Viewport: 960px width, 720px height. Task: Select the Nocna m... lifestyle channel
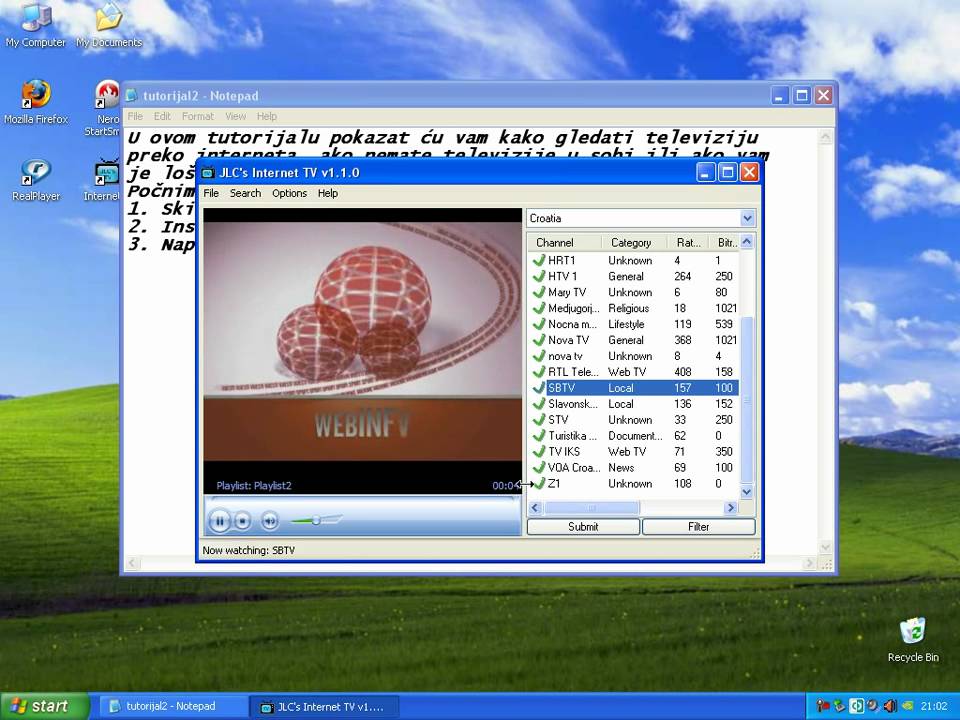tap(634, 324)
